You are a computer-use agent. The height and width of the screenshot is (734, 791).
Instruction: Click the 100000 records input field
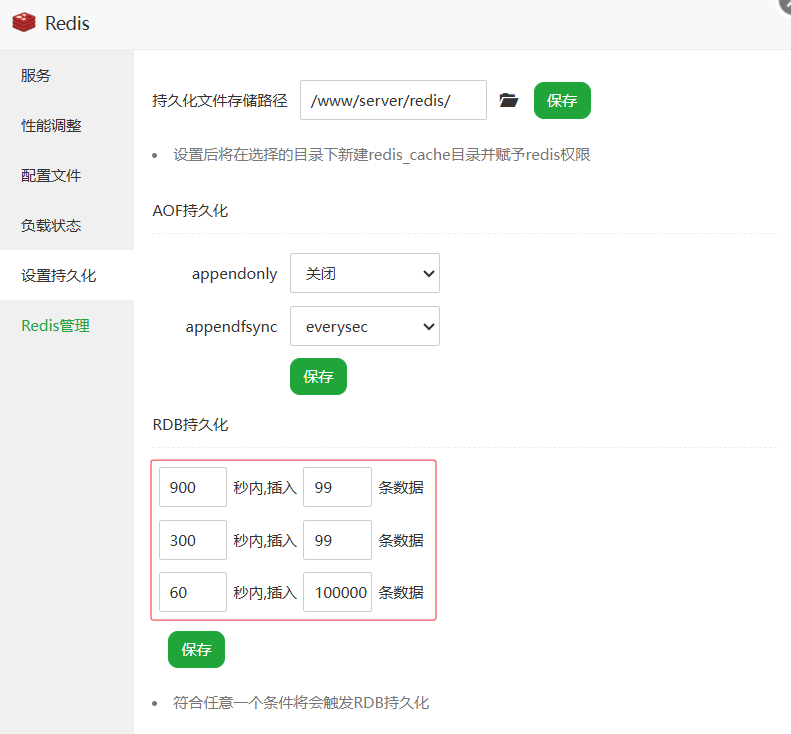(x=337, y=592)
